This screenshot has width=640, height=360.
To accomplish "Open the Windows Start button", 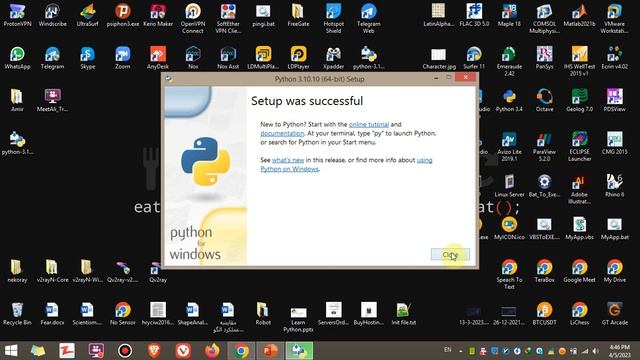I will (x=11, y=351).
